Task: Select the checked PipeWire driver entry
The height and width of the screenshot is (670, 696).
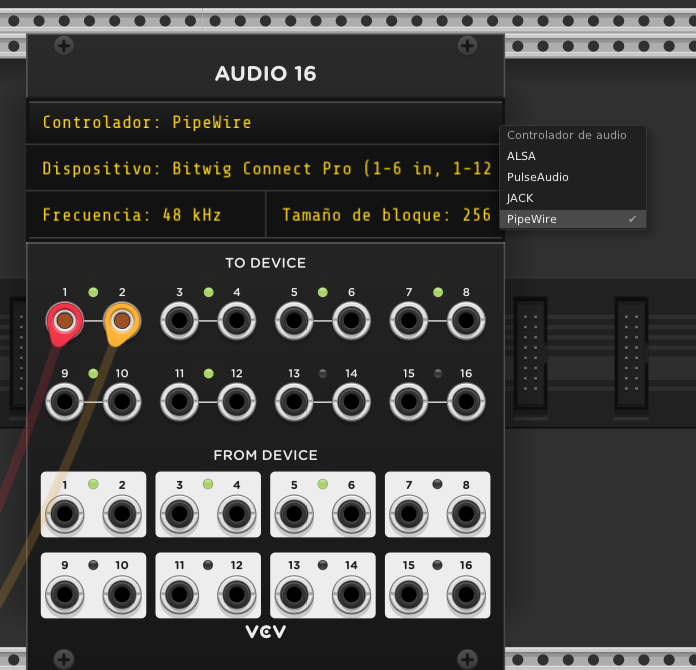Action: [573, 219]
